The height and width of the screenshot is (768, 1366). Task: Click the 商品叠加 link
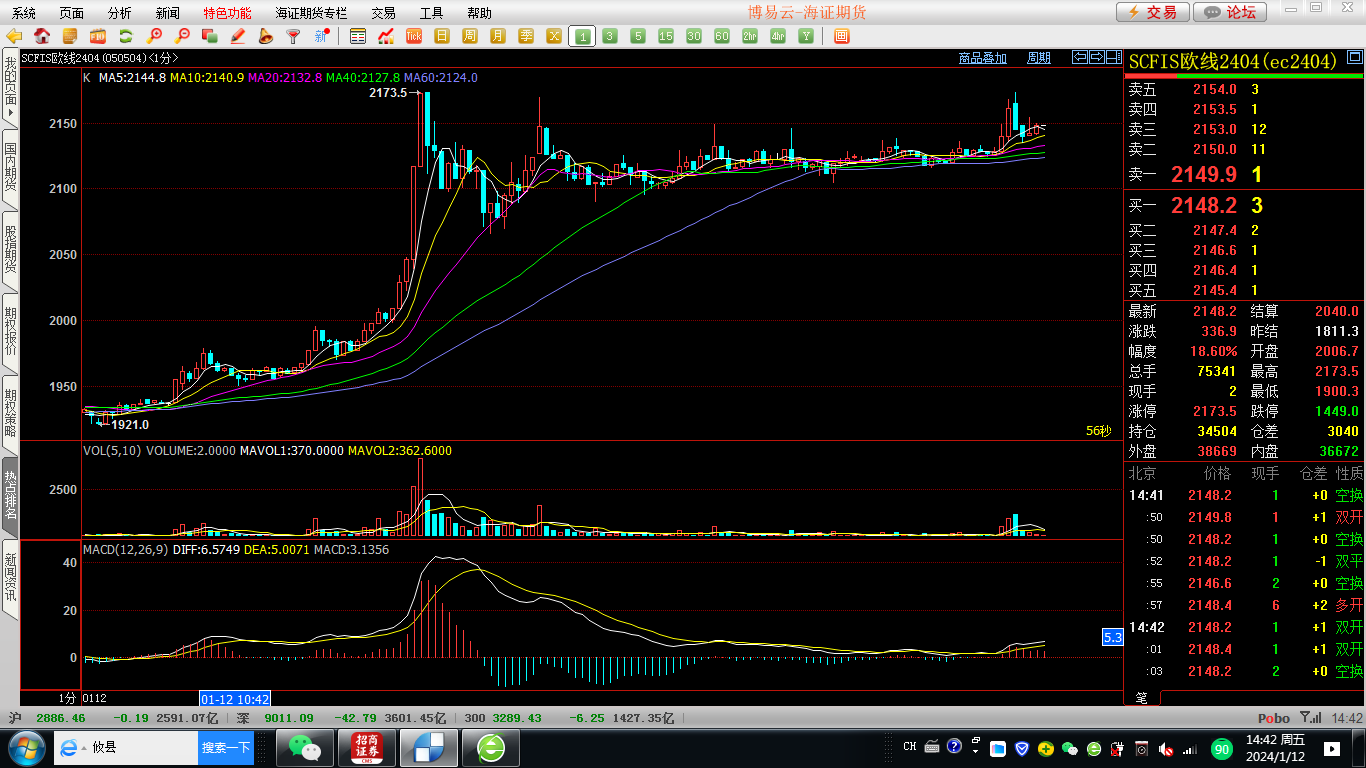coord(982,58)
